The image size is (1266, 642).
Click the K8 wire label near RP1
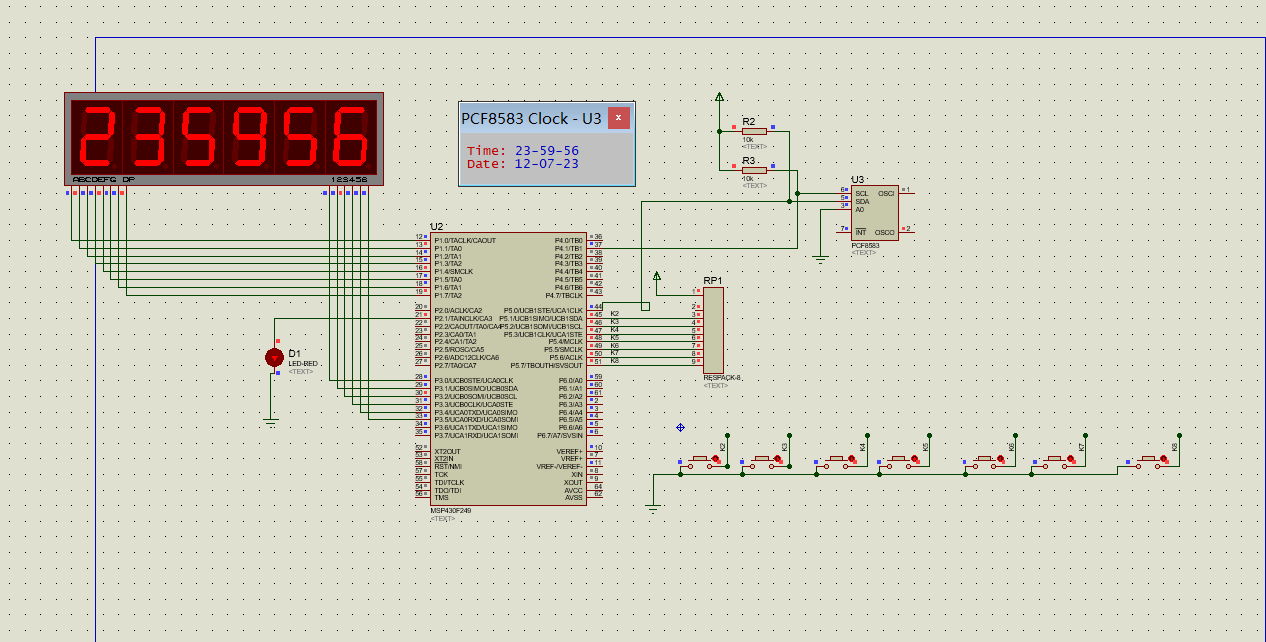pyautogui.click(x=614, y=360)
